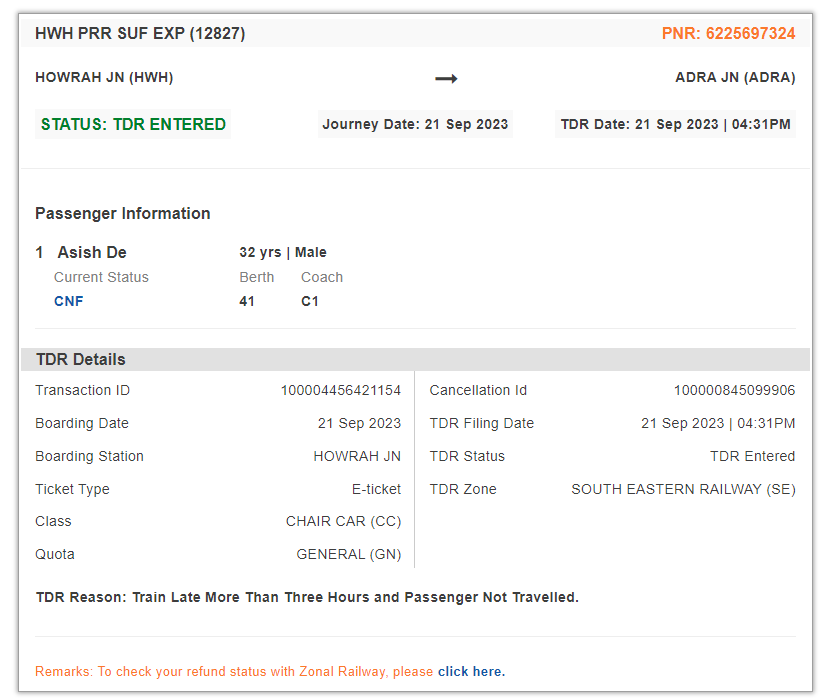Click TDR Zone value SOUTH EASTERN RAILWAY (SE)
Viewport: 822px width, 698px height.
(x=683, y=489)
